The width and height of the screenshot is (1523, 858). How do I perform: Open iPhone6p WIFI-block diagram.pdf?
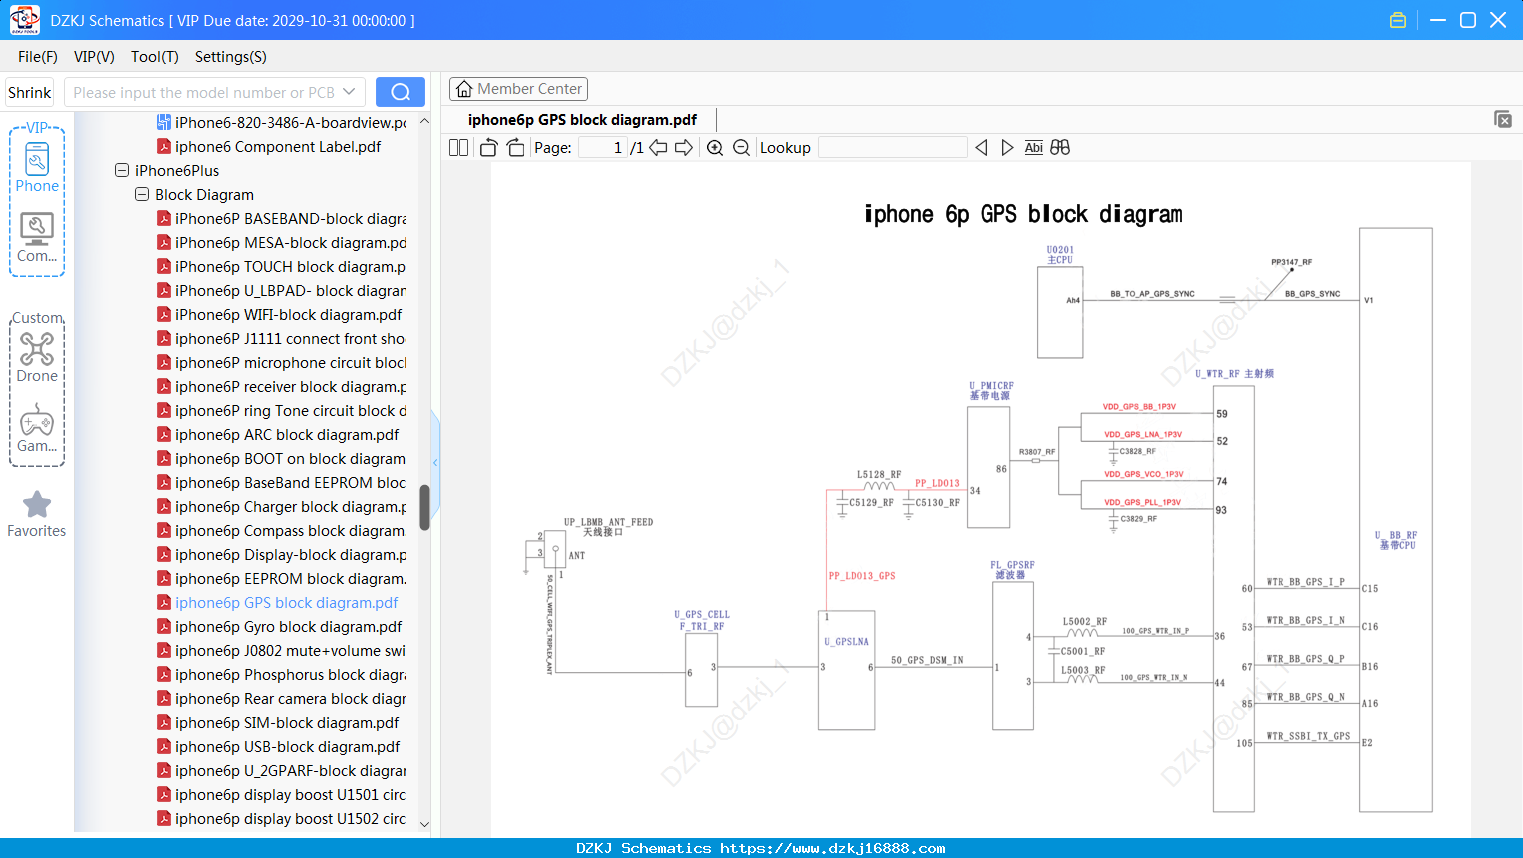[x=288, y=315]
